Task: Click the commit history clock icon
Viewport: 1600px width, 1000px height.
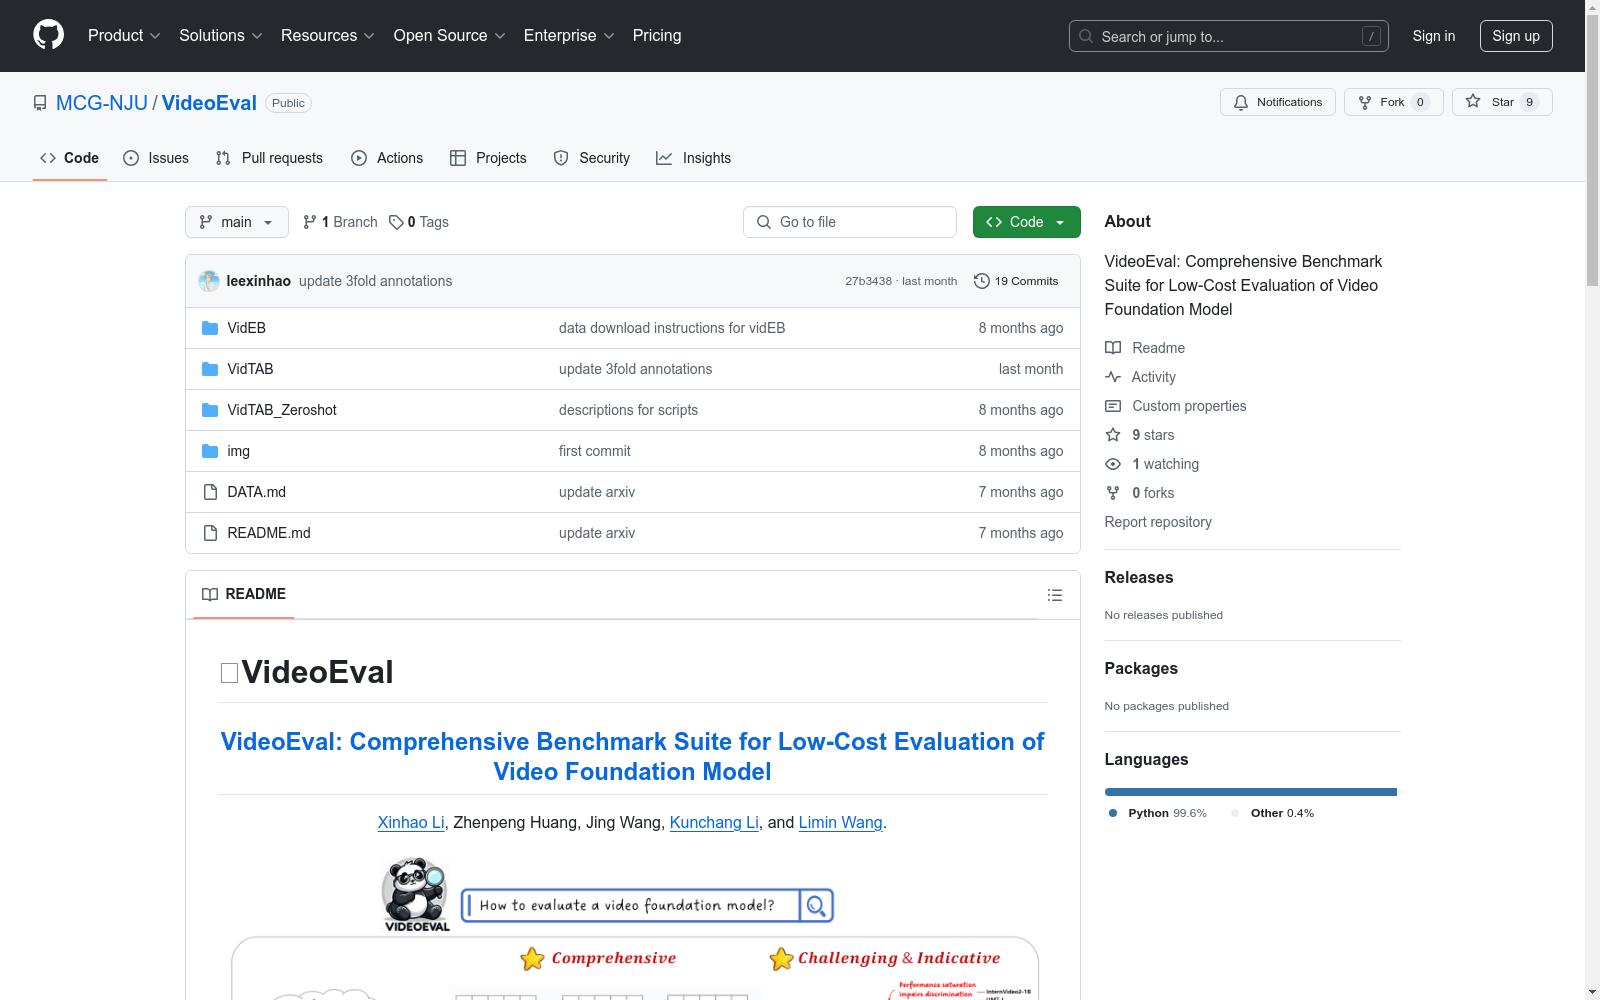Action: [x=981, y=281]
